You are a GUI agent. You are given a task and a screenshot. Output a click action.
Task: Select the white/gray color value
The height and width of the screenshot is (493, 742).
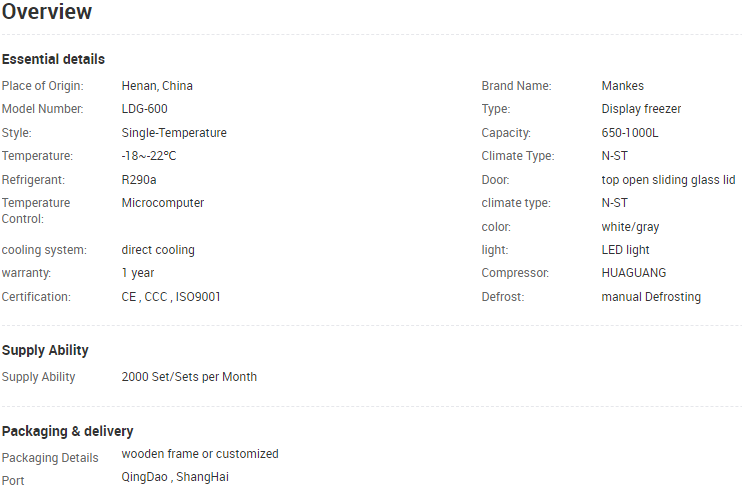coord(630,227)
